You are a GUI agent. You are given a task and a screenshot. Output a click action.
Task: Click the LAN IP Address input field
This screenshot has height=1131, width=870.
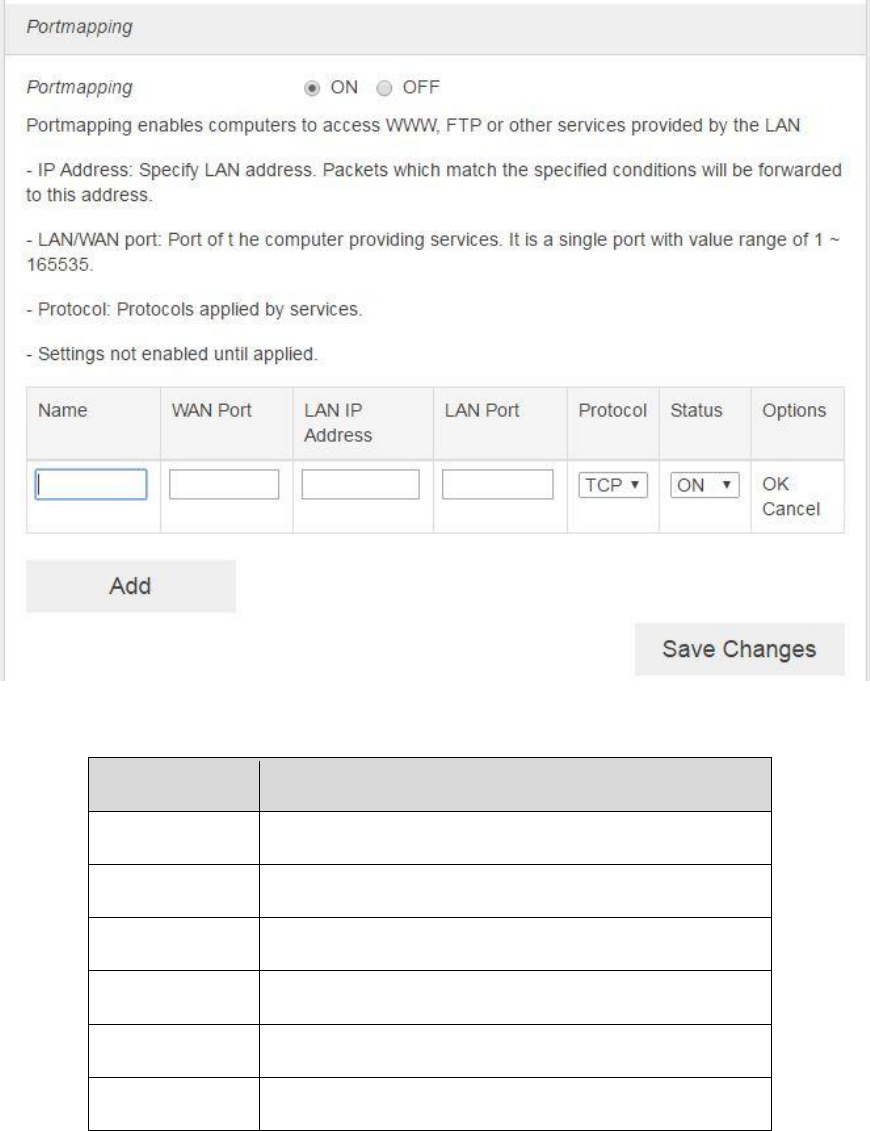(x=360, y=485)
